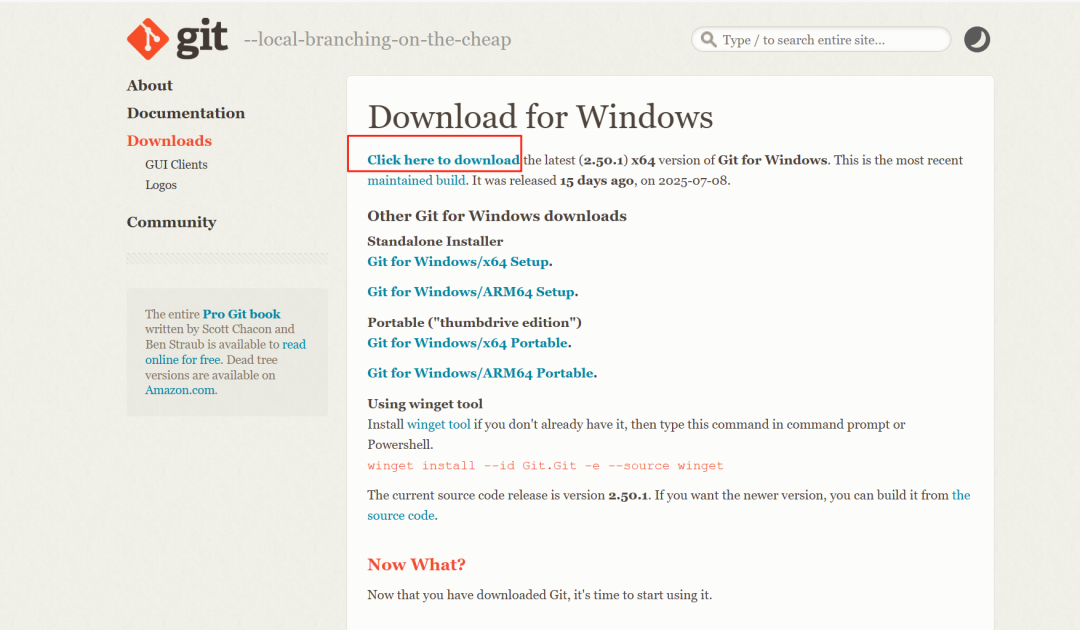Click the 'Standalone Installer' subheading

[x=435, y=241]
